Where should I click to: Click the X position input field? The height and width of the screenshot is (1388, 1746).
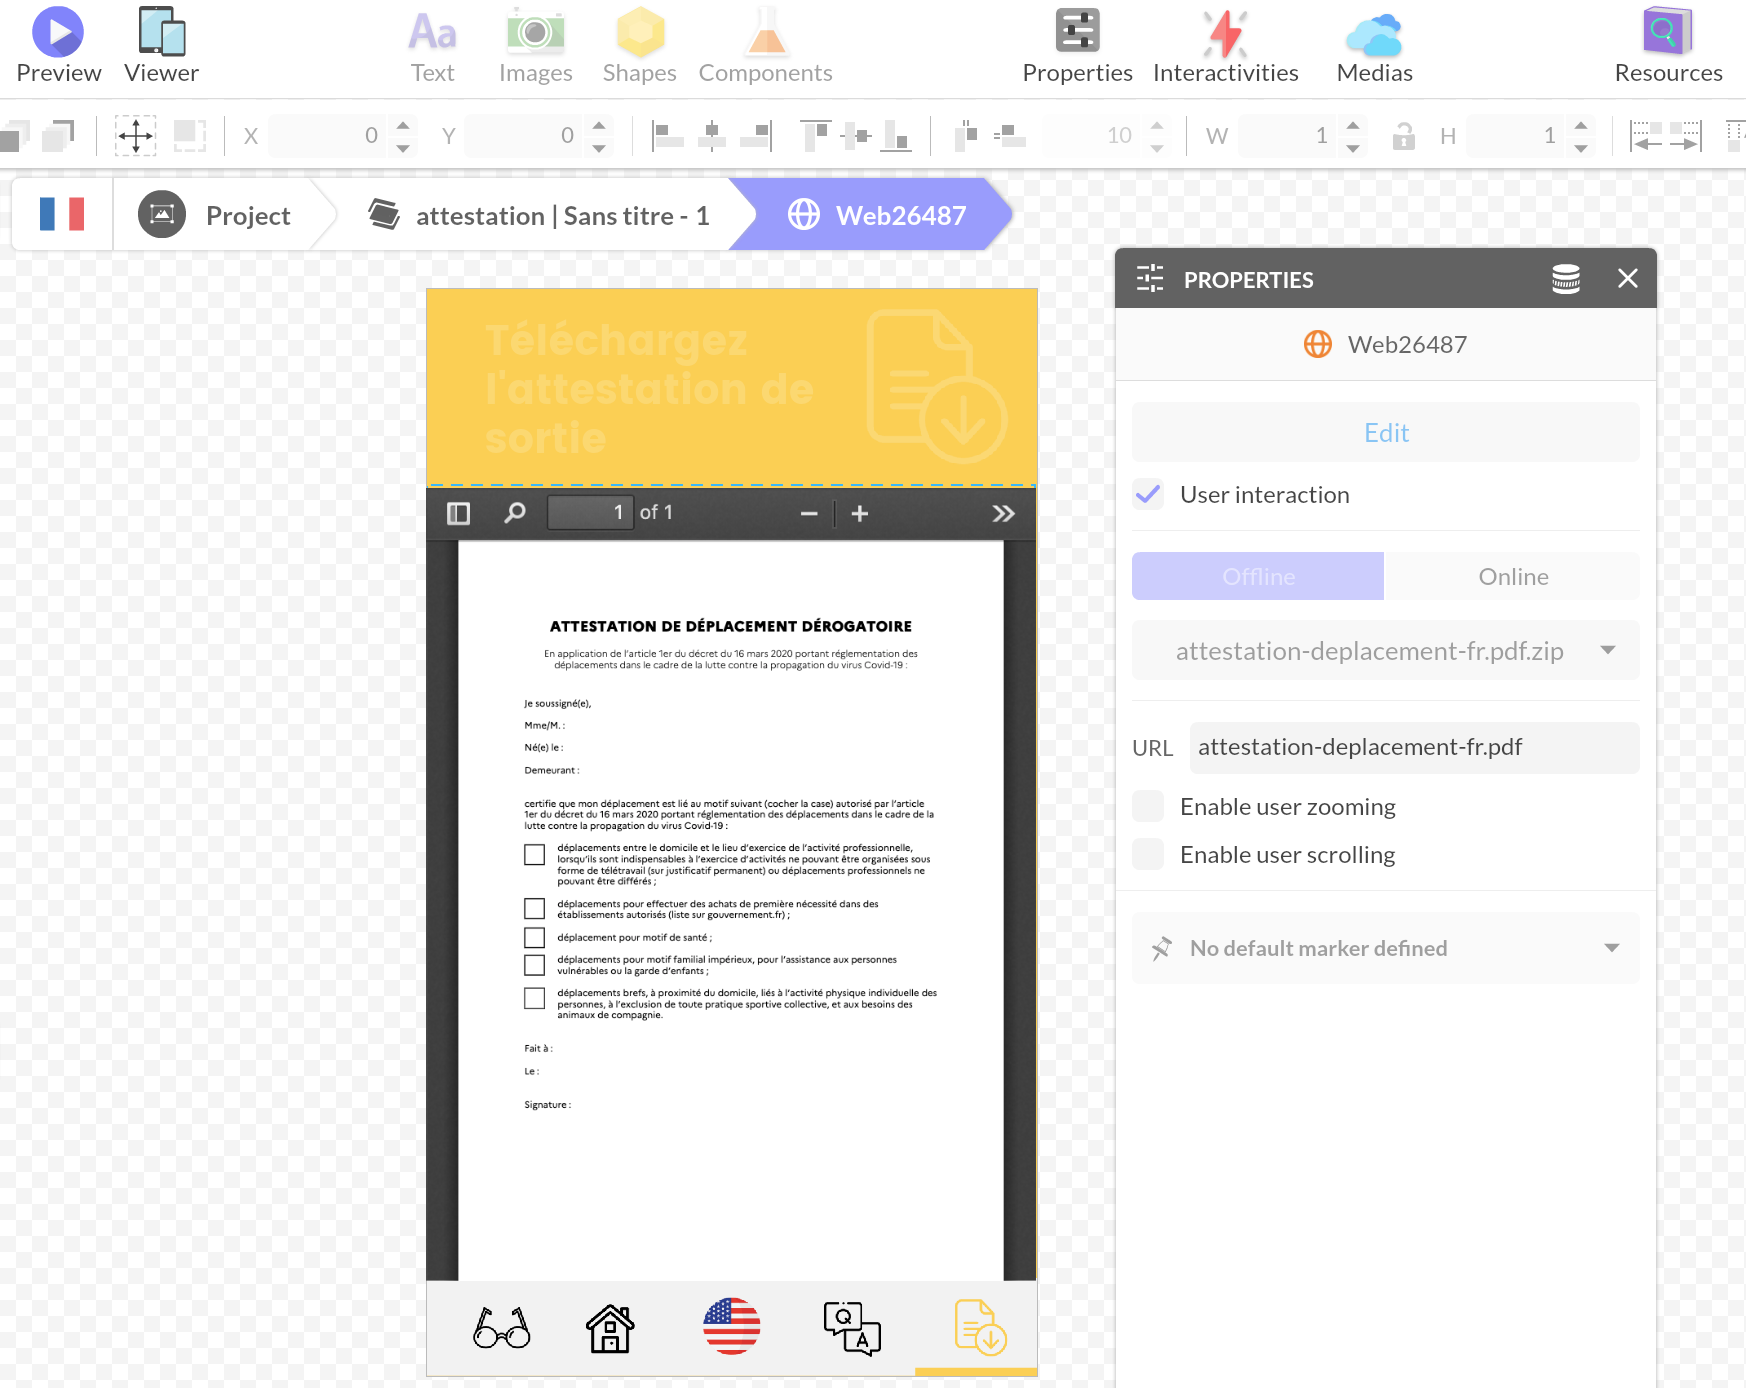[x=329, y=135]
